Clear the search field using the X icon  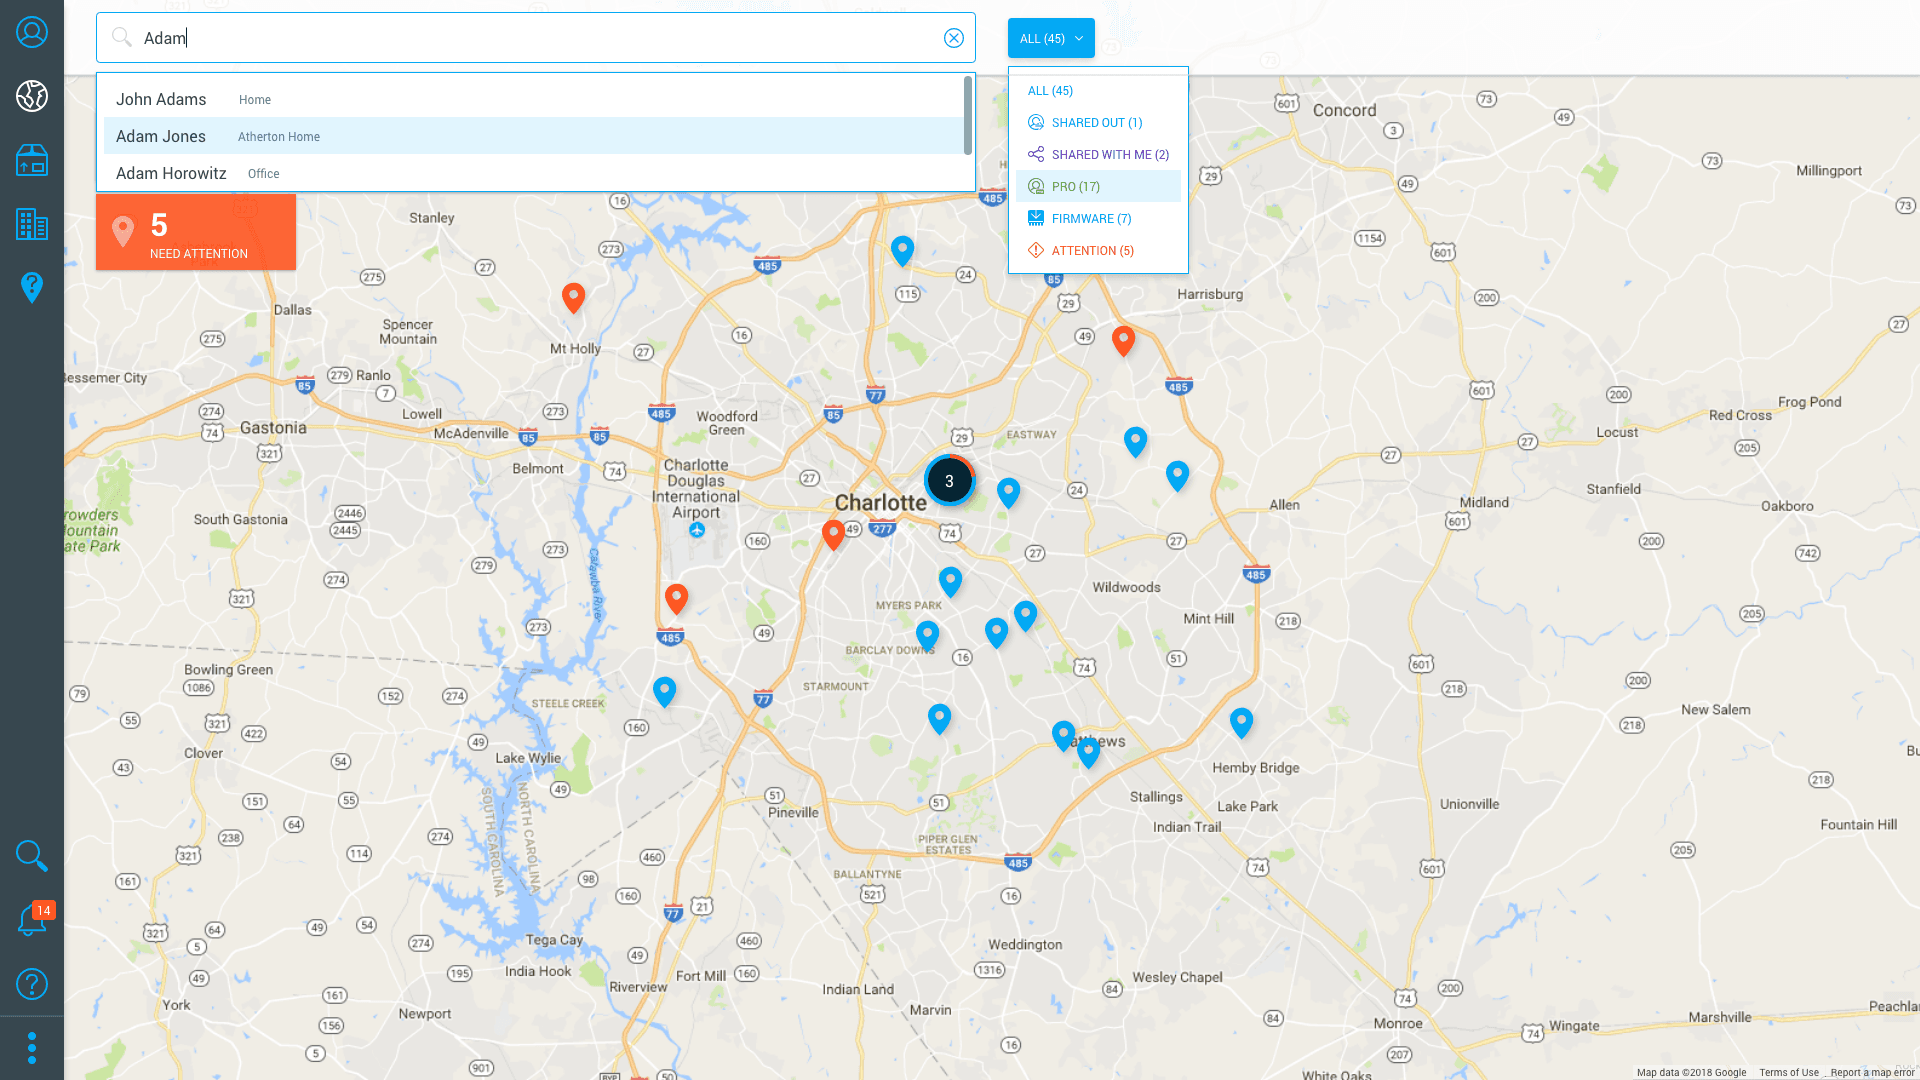pyautogui.click(x=954, y=37)
